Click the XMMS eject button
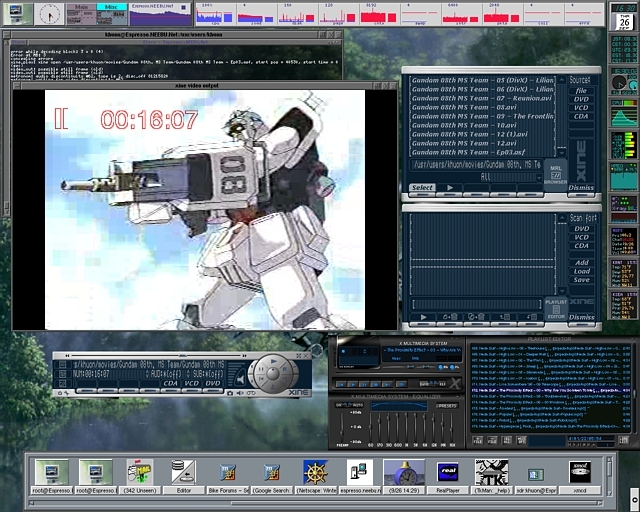 [x=402, y=385]
